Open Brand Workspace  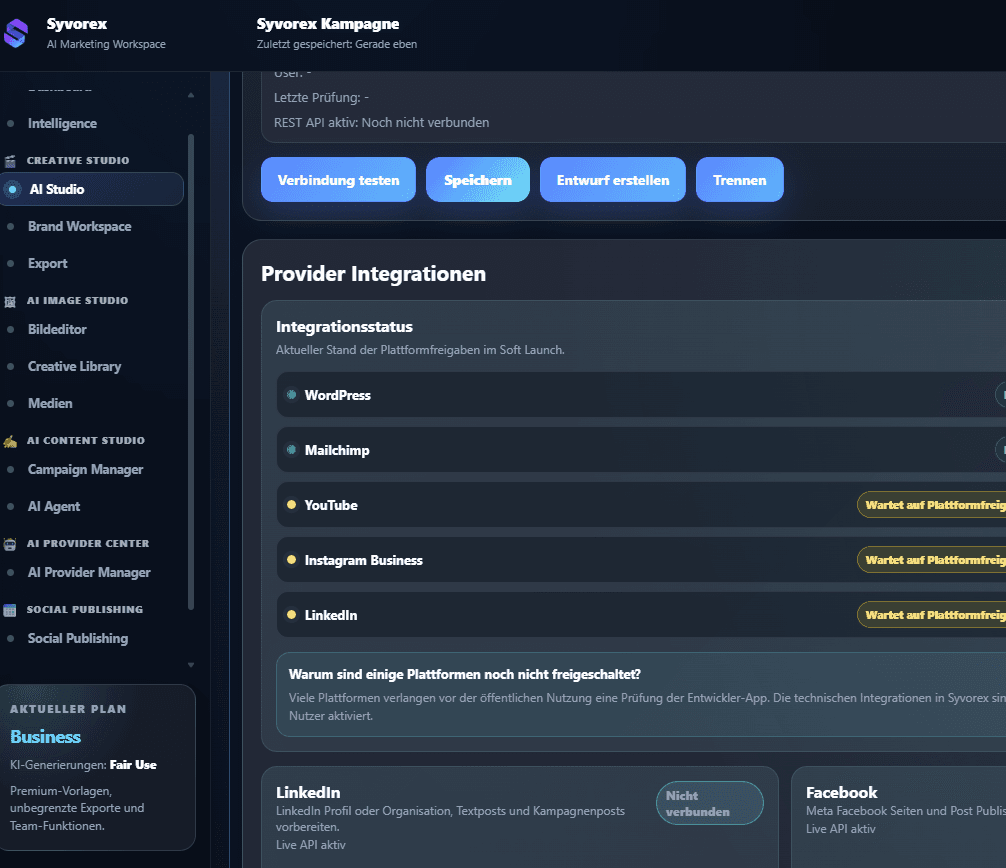point(80,226)
